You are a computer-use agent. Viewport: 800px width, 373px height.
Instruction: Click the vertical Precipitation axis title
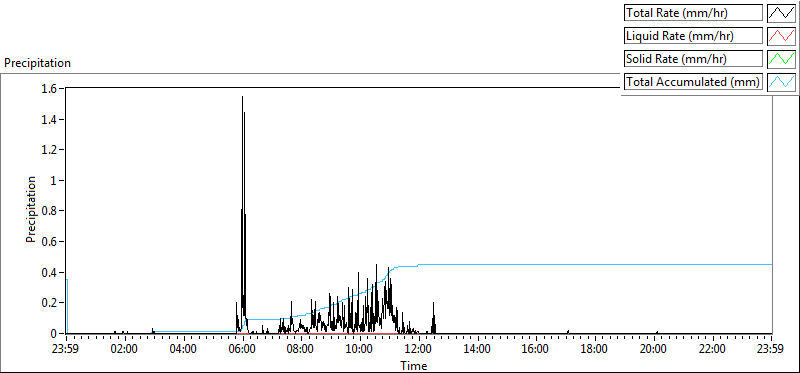31,209
